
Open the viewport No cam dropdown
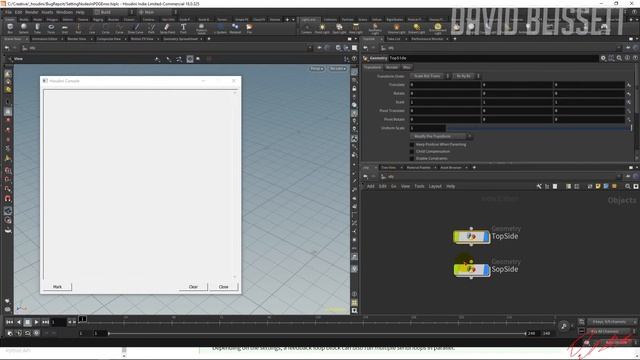[x=338, y=69]
